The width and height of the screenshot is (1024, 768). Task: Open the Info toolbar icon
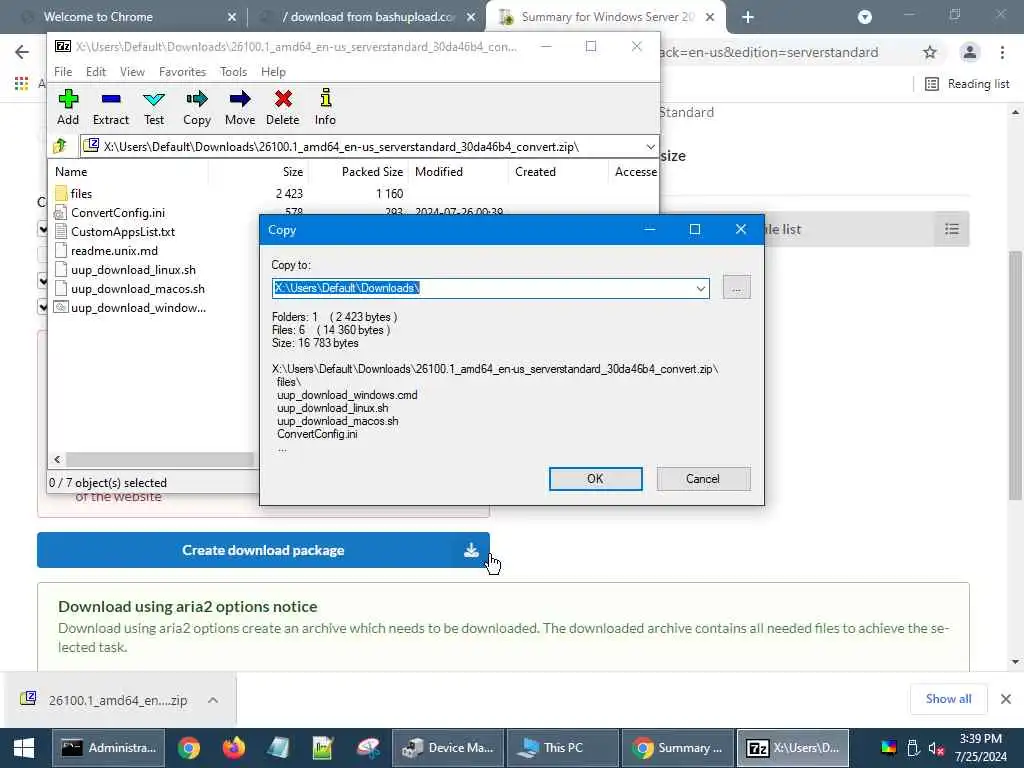(x=325, y=107)
